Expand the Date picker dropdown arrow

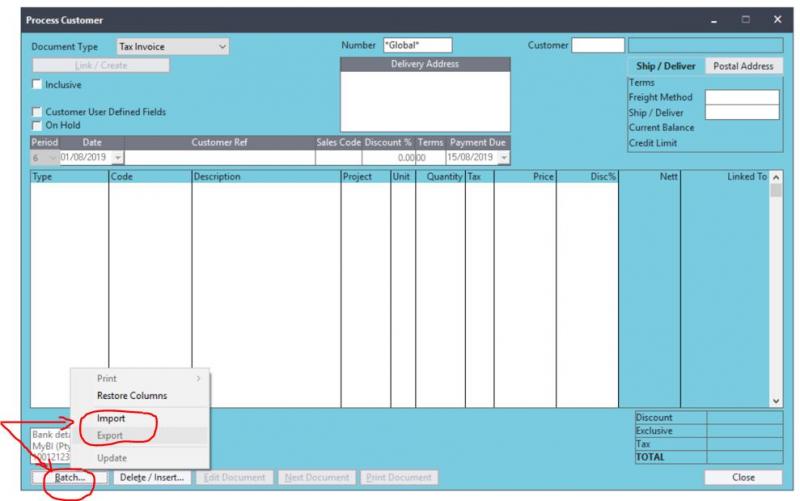click(x=118, y=158)
